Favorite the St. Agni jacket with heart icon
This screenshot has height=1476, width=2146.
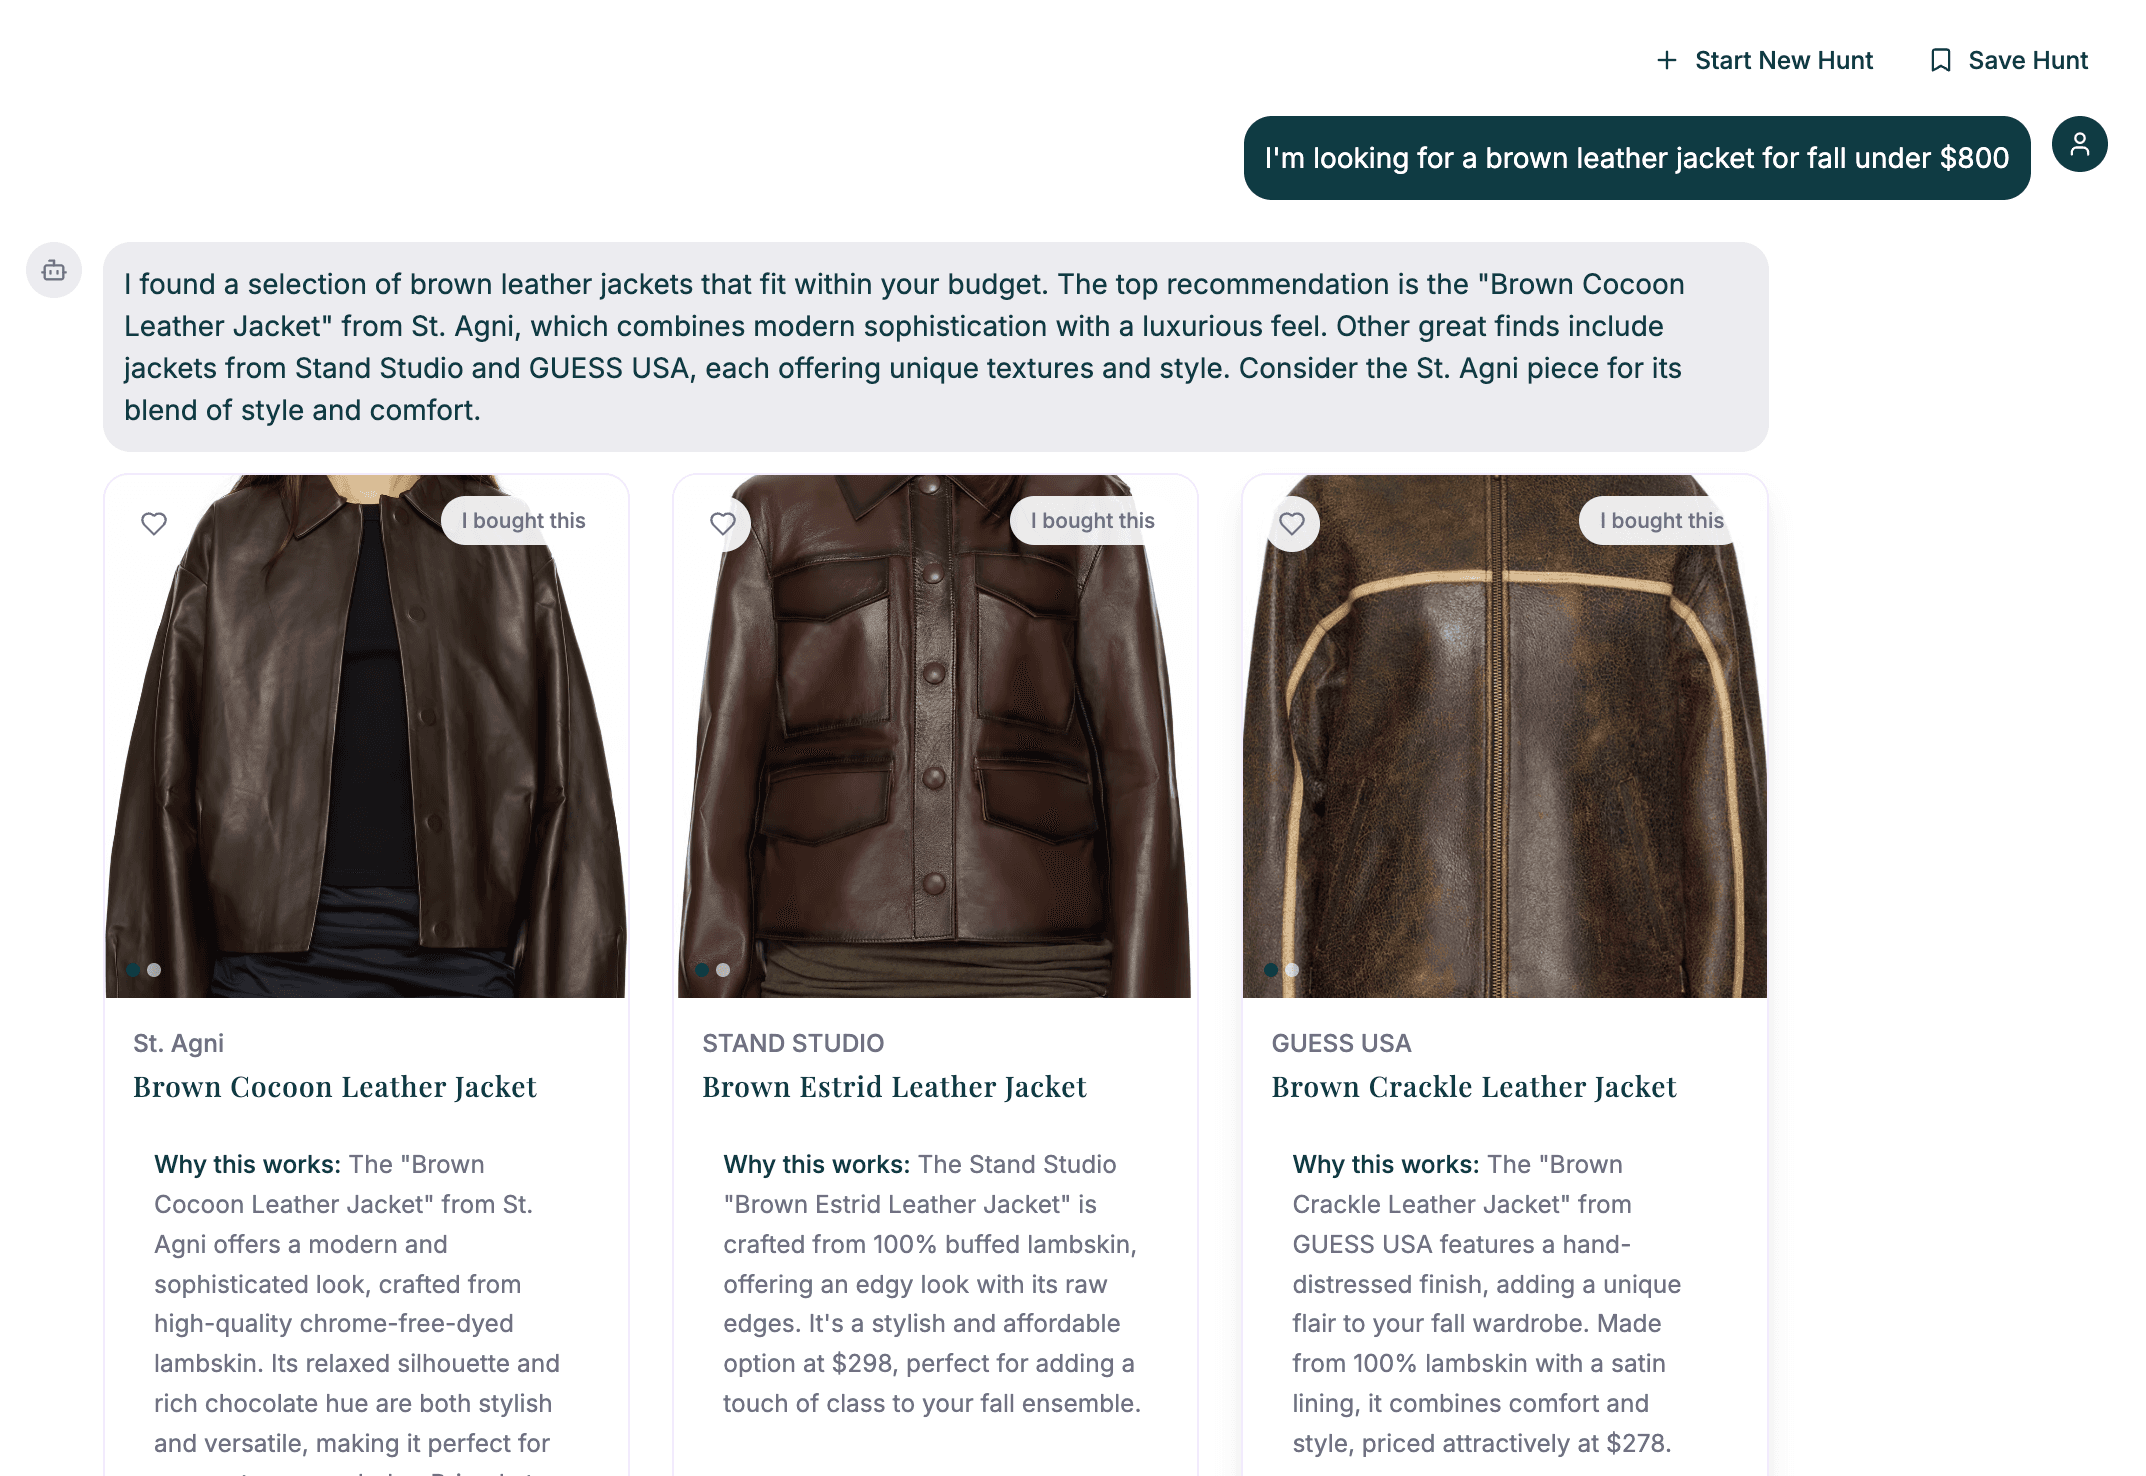coord(154,523)
